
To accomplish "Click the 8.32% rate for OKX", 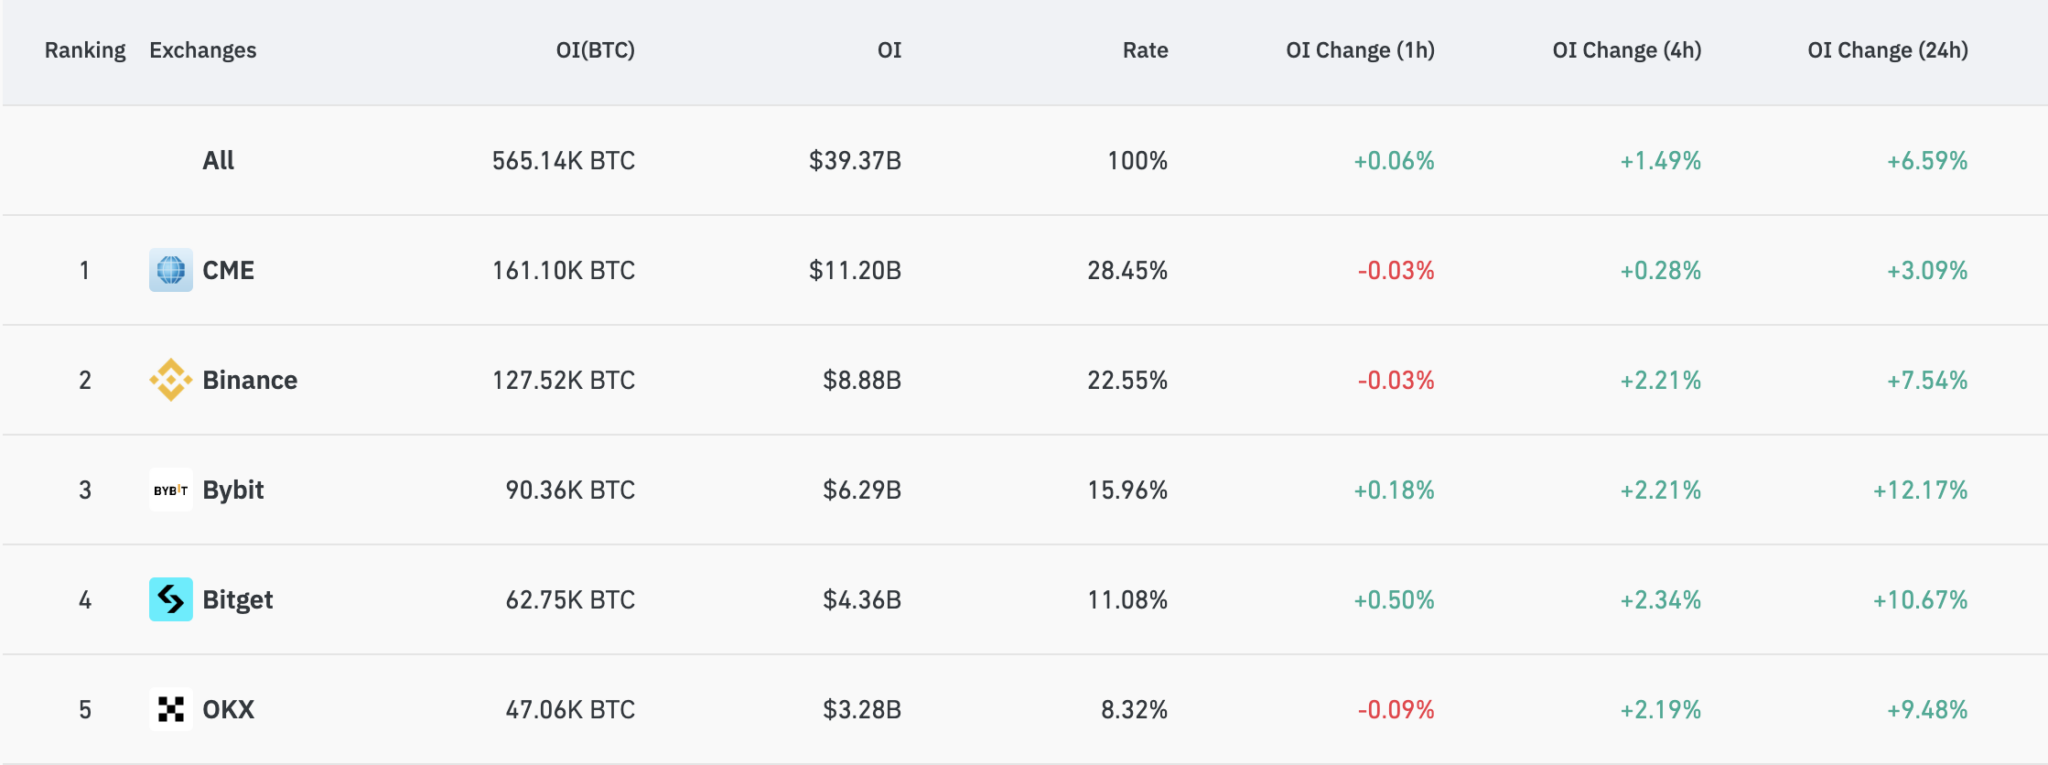I will click(x=1134, y=709).
